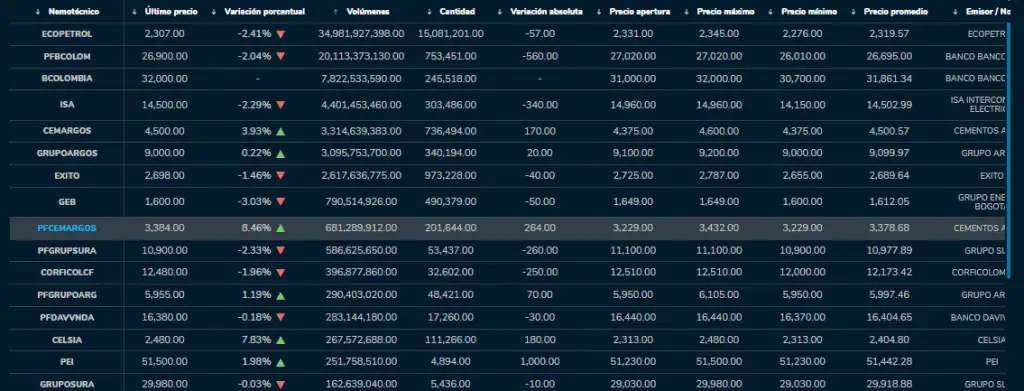Select the GRUPOARGOS ticker cell
Screen dimensions: 1024x391
point(67,154)
